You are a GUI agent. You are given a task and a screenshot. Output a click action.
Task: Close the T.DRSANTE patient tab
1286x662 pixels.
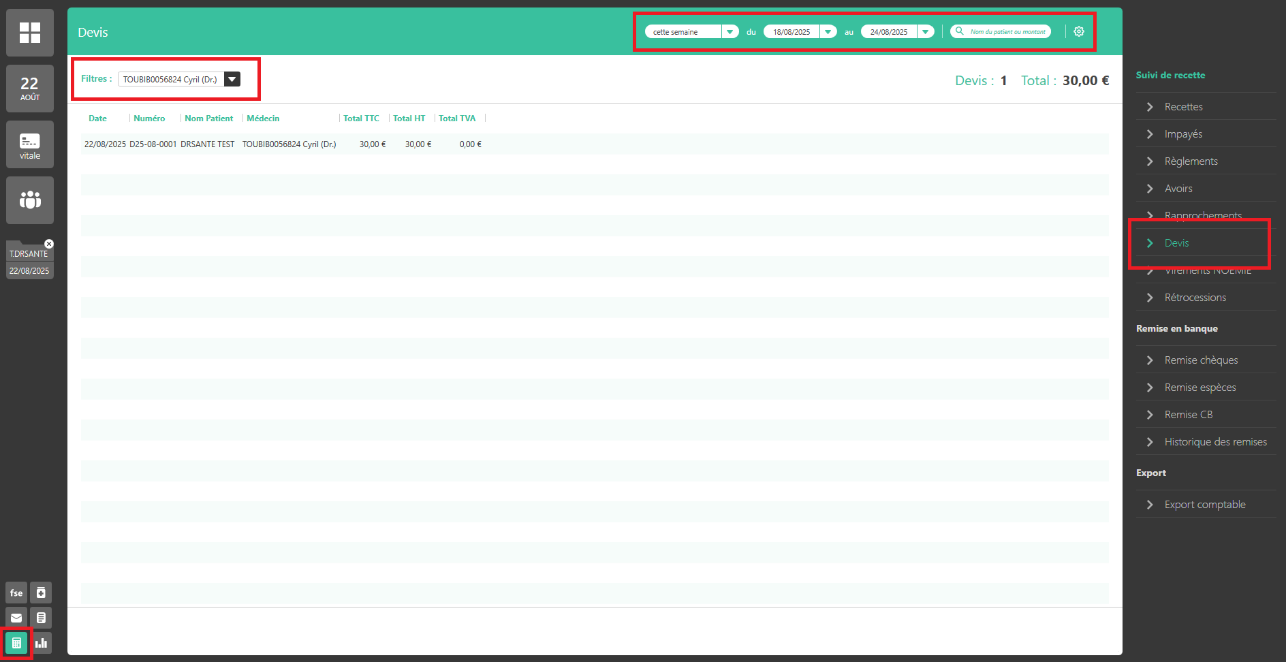49,244
